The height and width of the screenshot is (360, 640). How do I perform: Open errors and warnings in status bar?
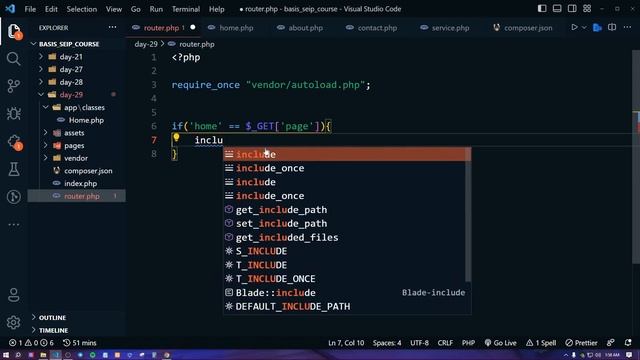pos(31,343)
